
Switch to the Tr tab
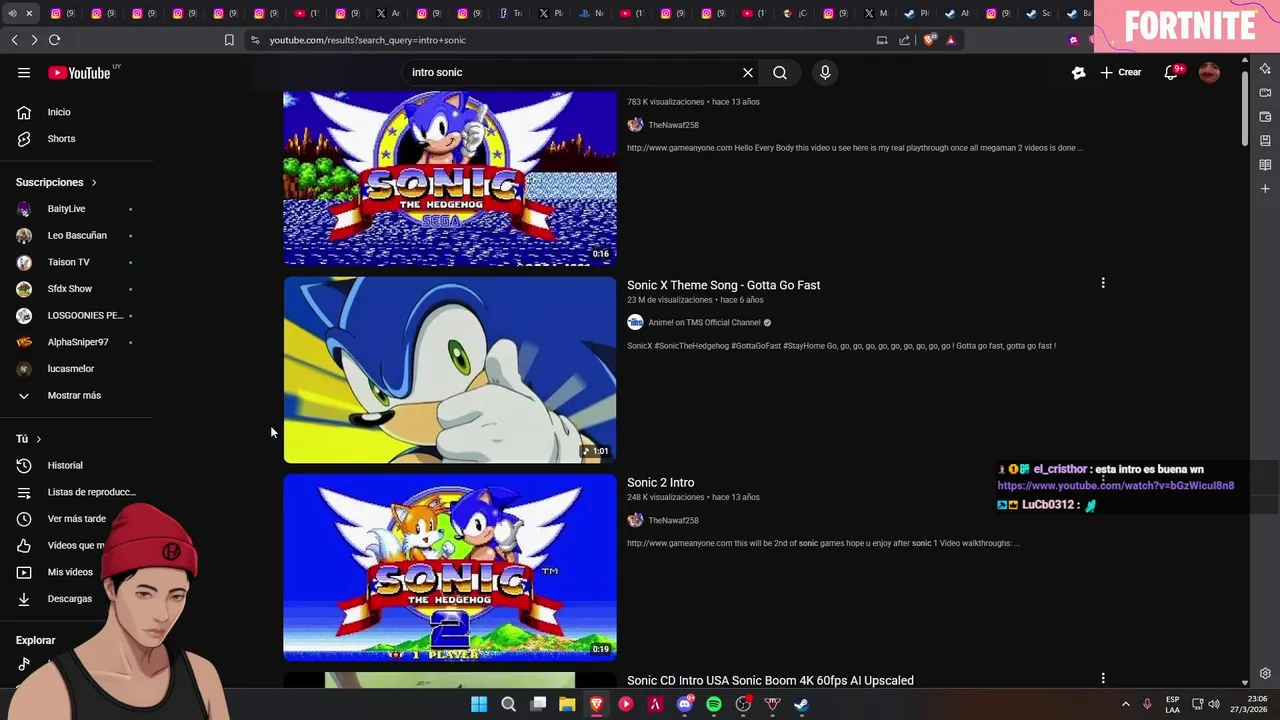509,13
